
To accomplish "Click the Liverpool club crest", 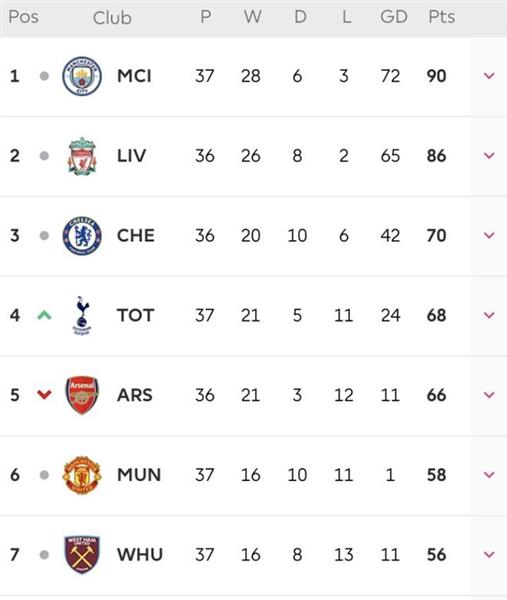I will 82,156.
